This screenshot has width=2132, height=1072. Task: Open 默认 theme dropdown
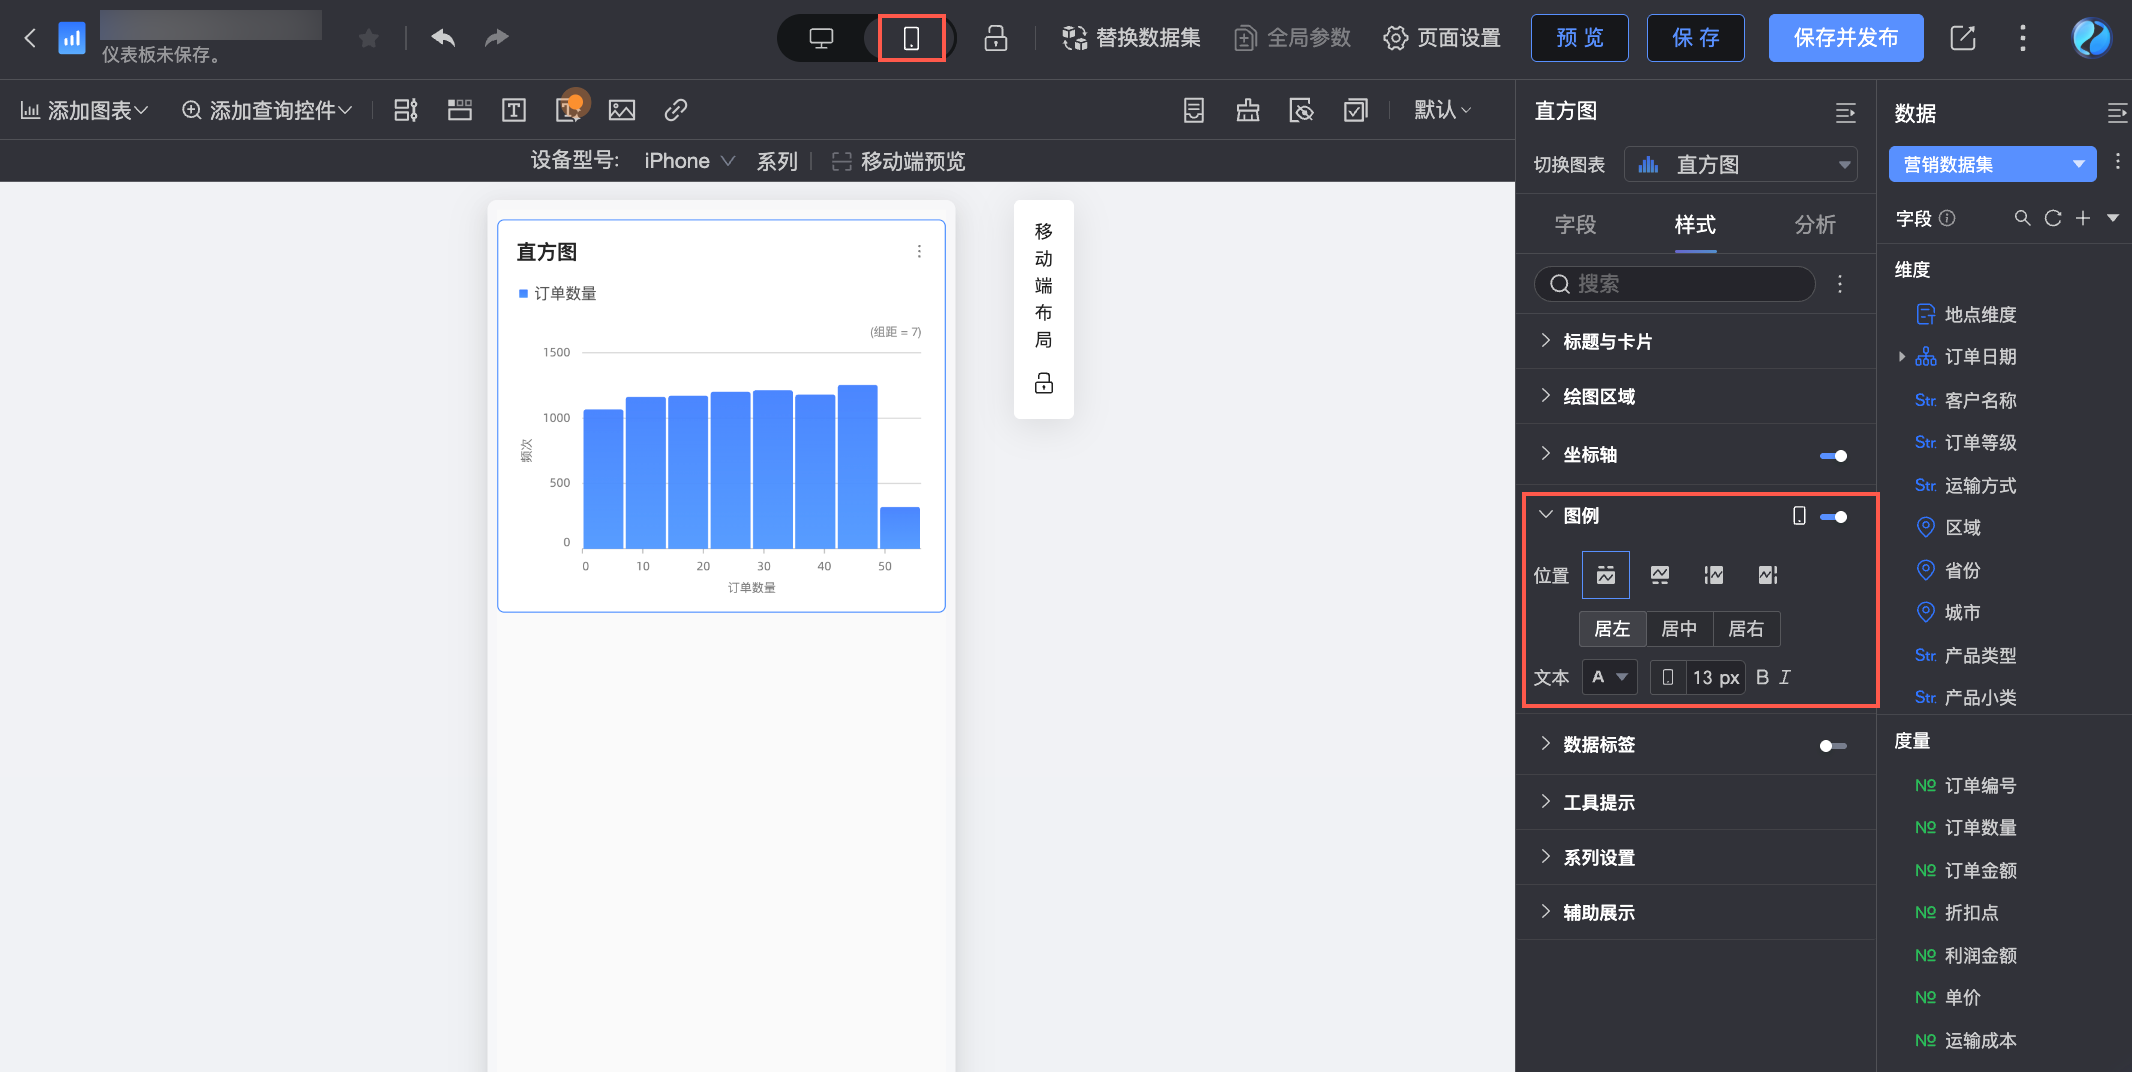[1442, 110]
